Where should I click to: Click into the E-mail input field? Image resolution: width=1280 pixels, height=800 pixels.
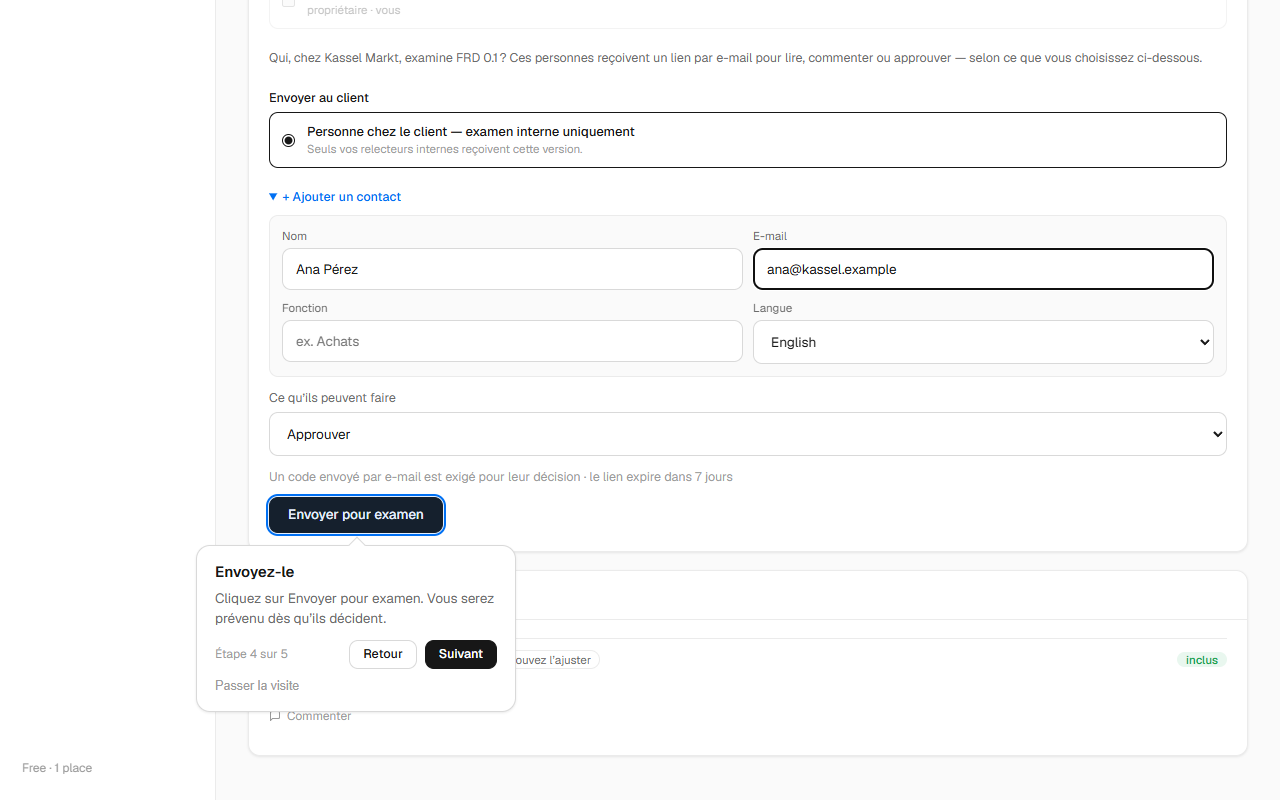click(983, 269)
